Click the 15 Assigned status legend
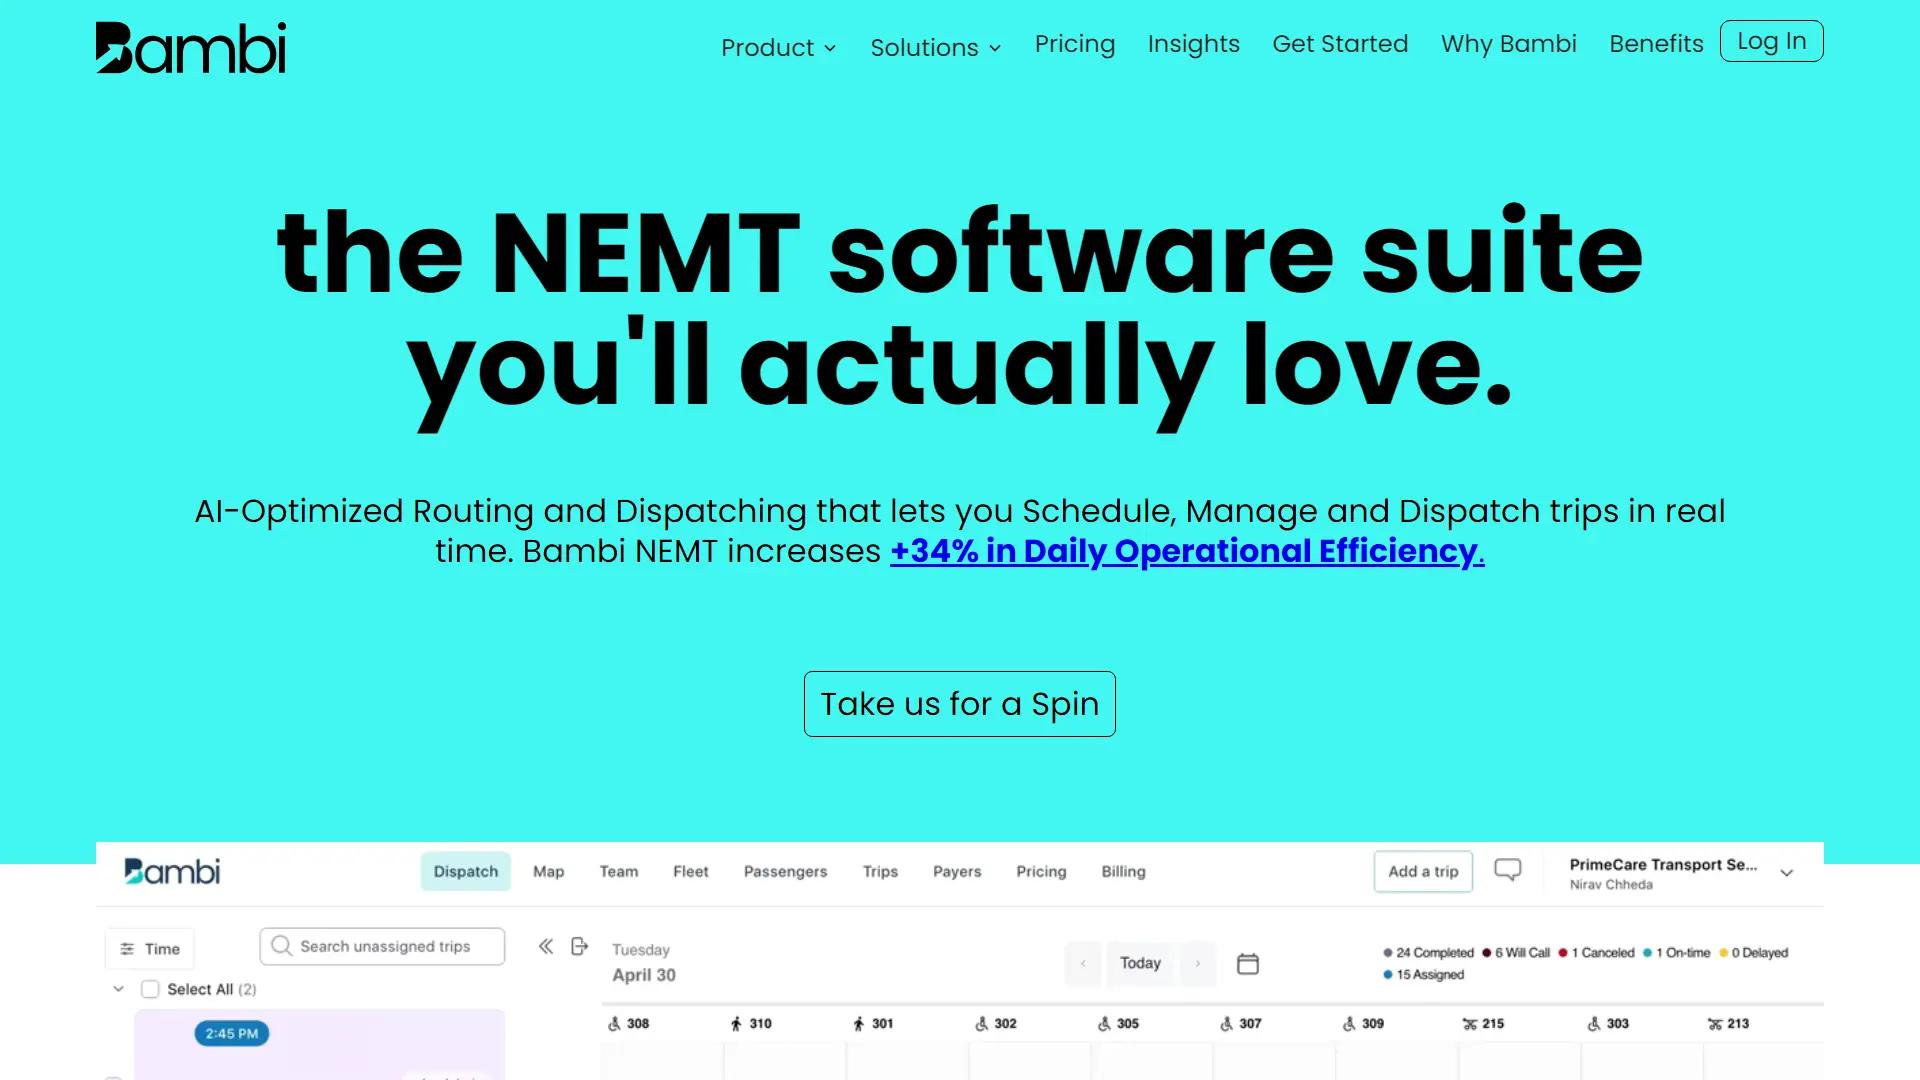Image resolution: width=1920 pixels, height=1080 pixels. click(1423, 975)
